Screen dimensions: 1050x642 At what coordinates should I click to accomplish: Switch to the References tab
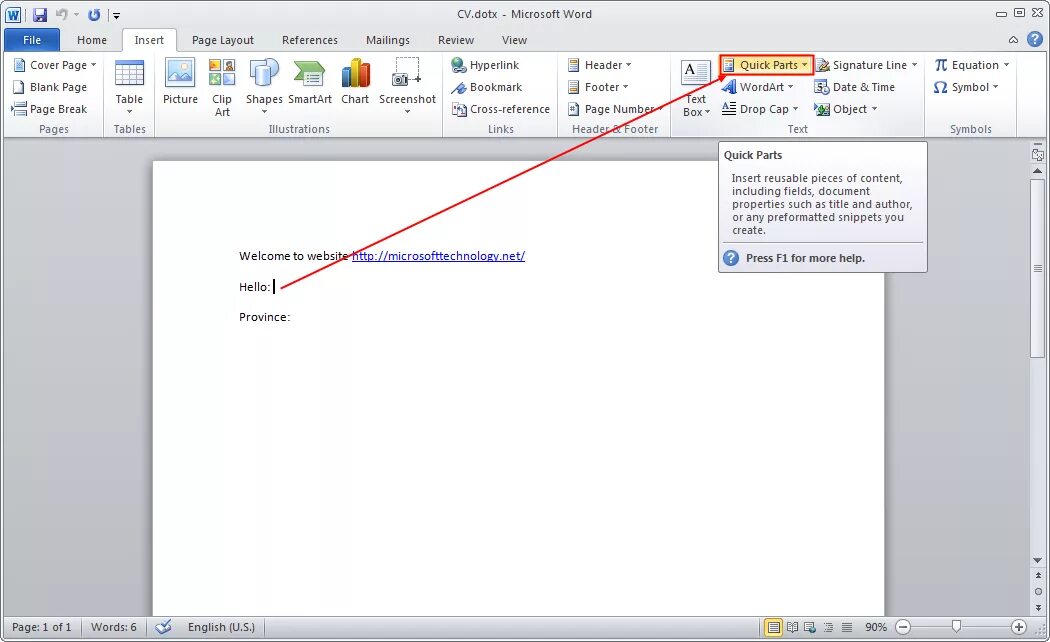pos(309,40)
